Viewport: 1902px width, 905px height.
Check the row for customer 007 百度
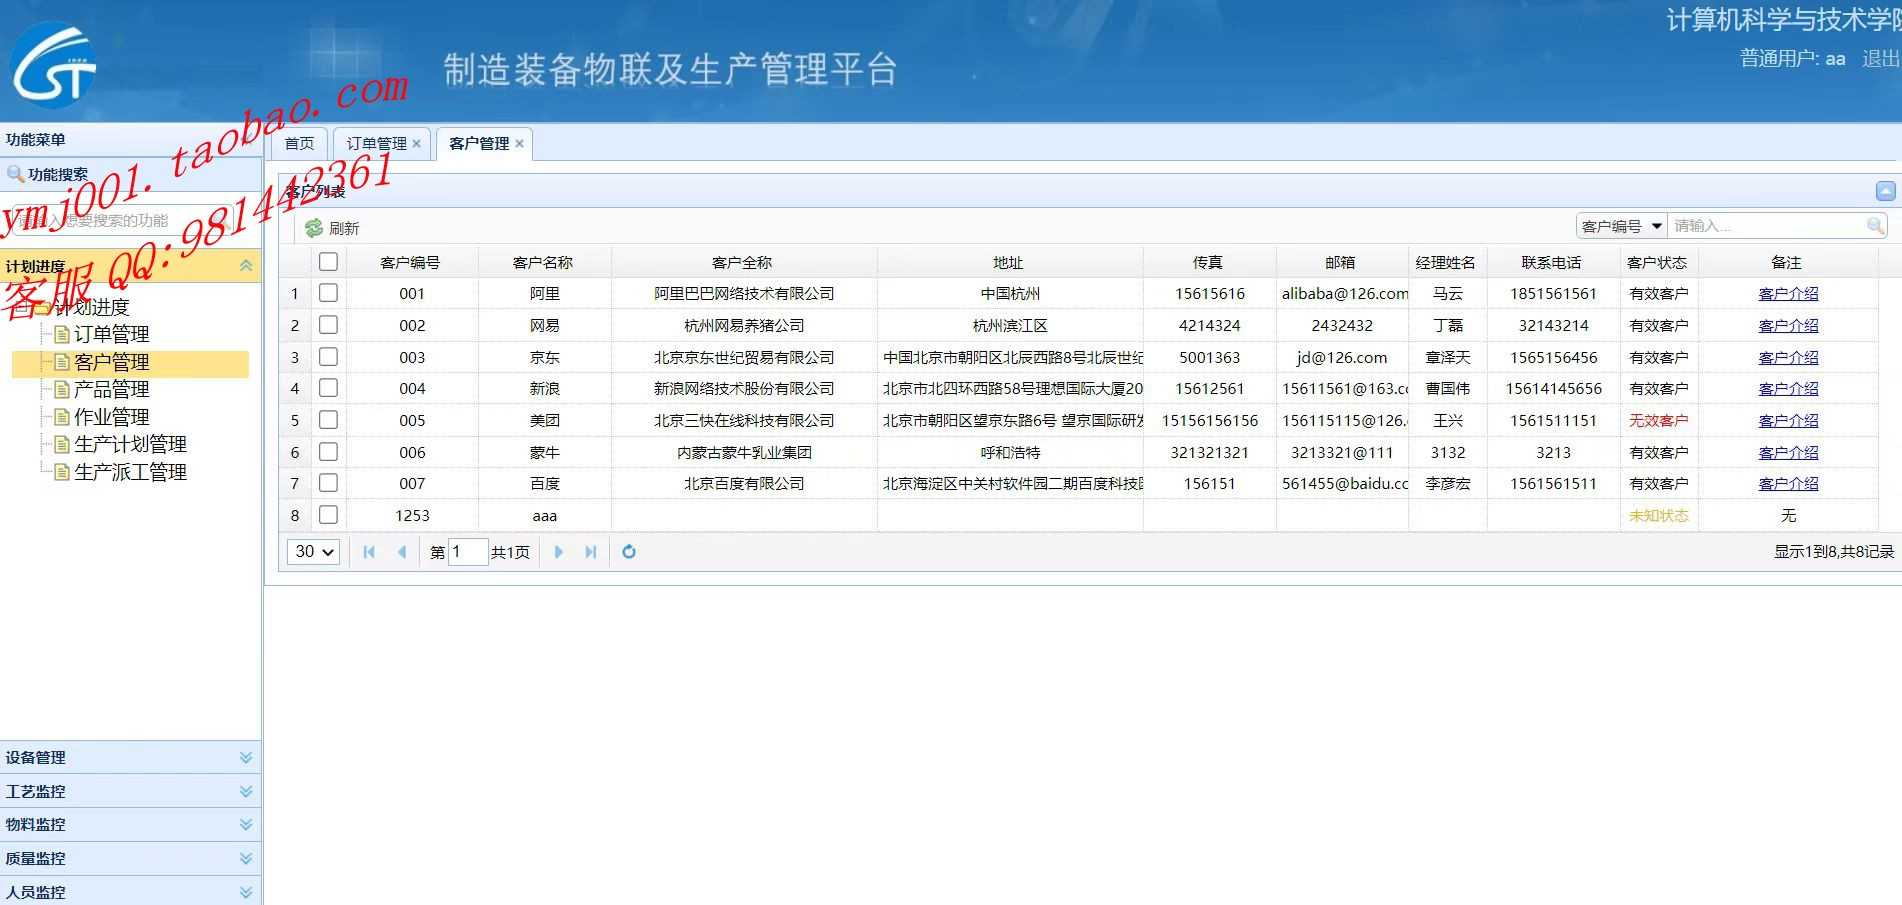tap(328, 483)
